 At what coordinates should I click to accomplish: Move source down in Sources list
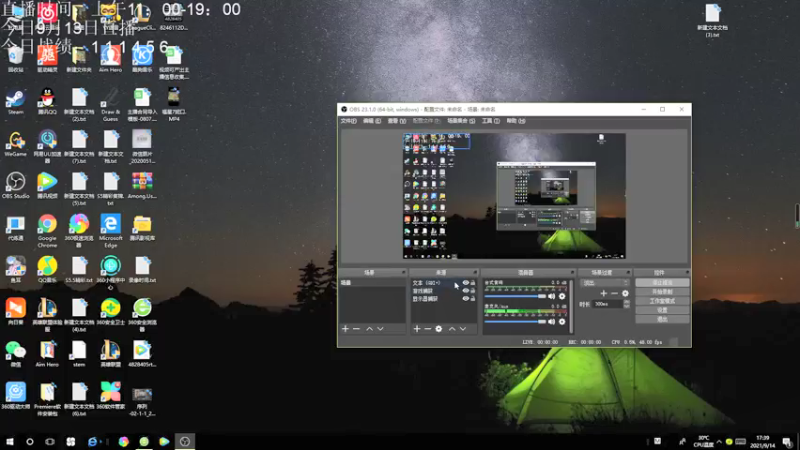[x=463, y=329]
